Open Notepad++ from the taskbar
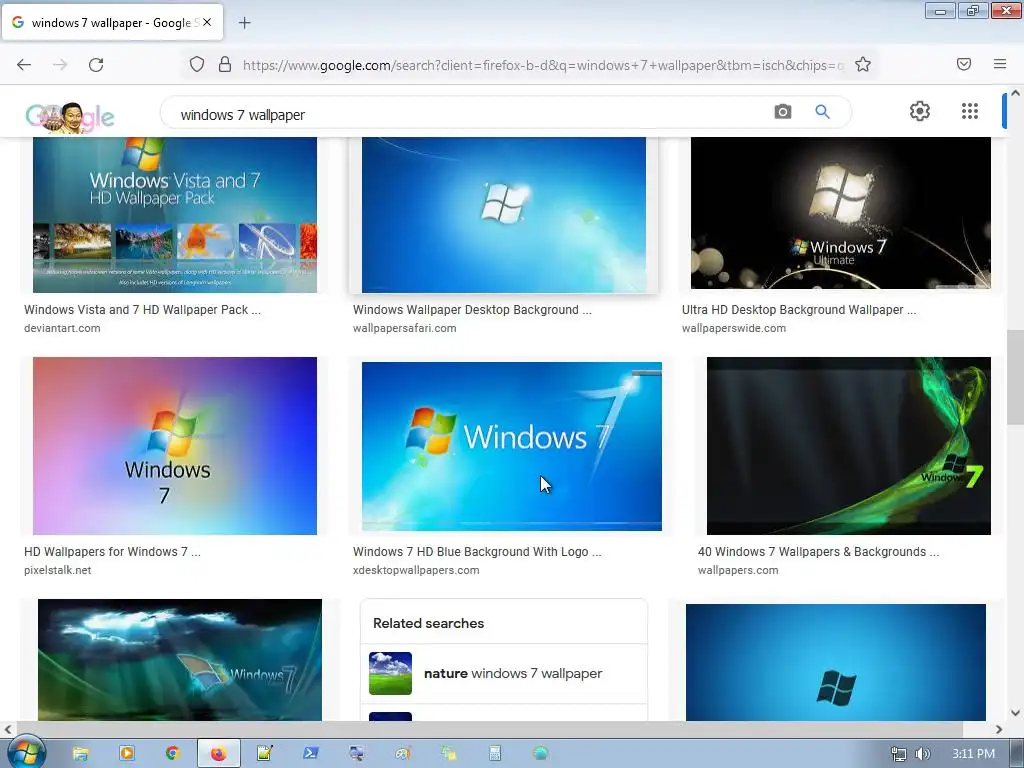The width and height of the screenshot is (1024, 768). click(x=264, y=753)
